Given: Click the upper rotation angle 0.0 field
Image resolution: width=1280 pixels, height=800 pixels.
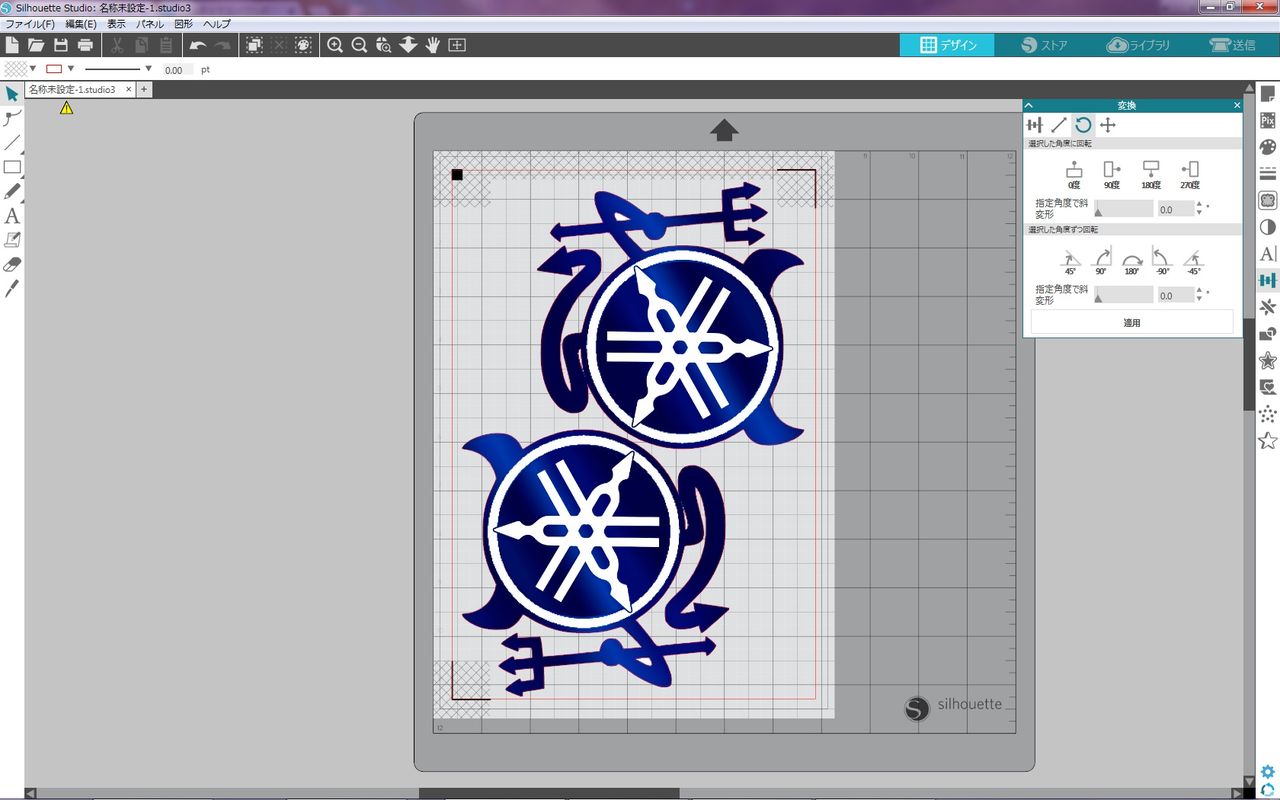Looking at the screenshot, I should [1175, 209].
